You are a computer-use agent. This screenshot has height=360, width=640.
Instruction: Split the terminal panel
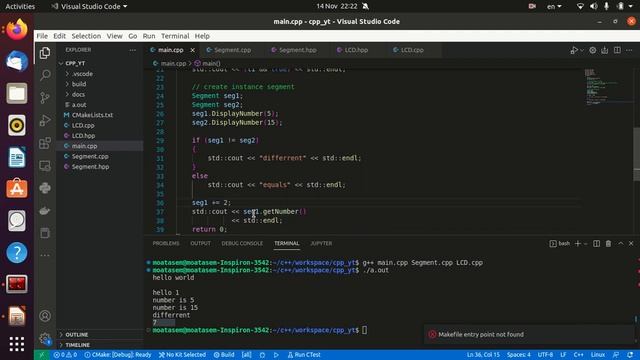pyautogui.click(x=596, y=244)
